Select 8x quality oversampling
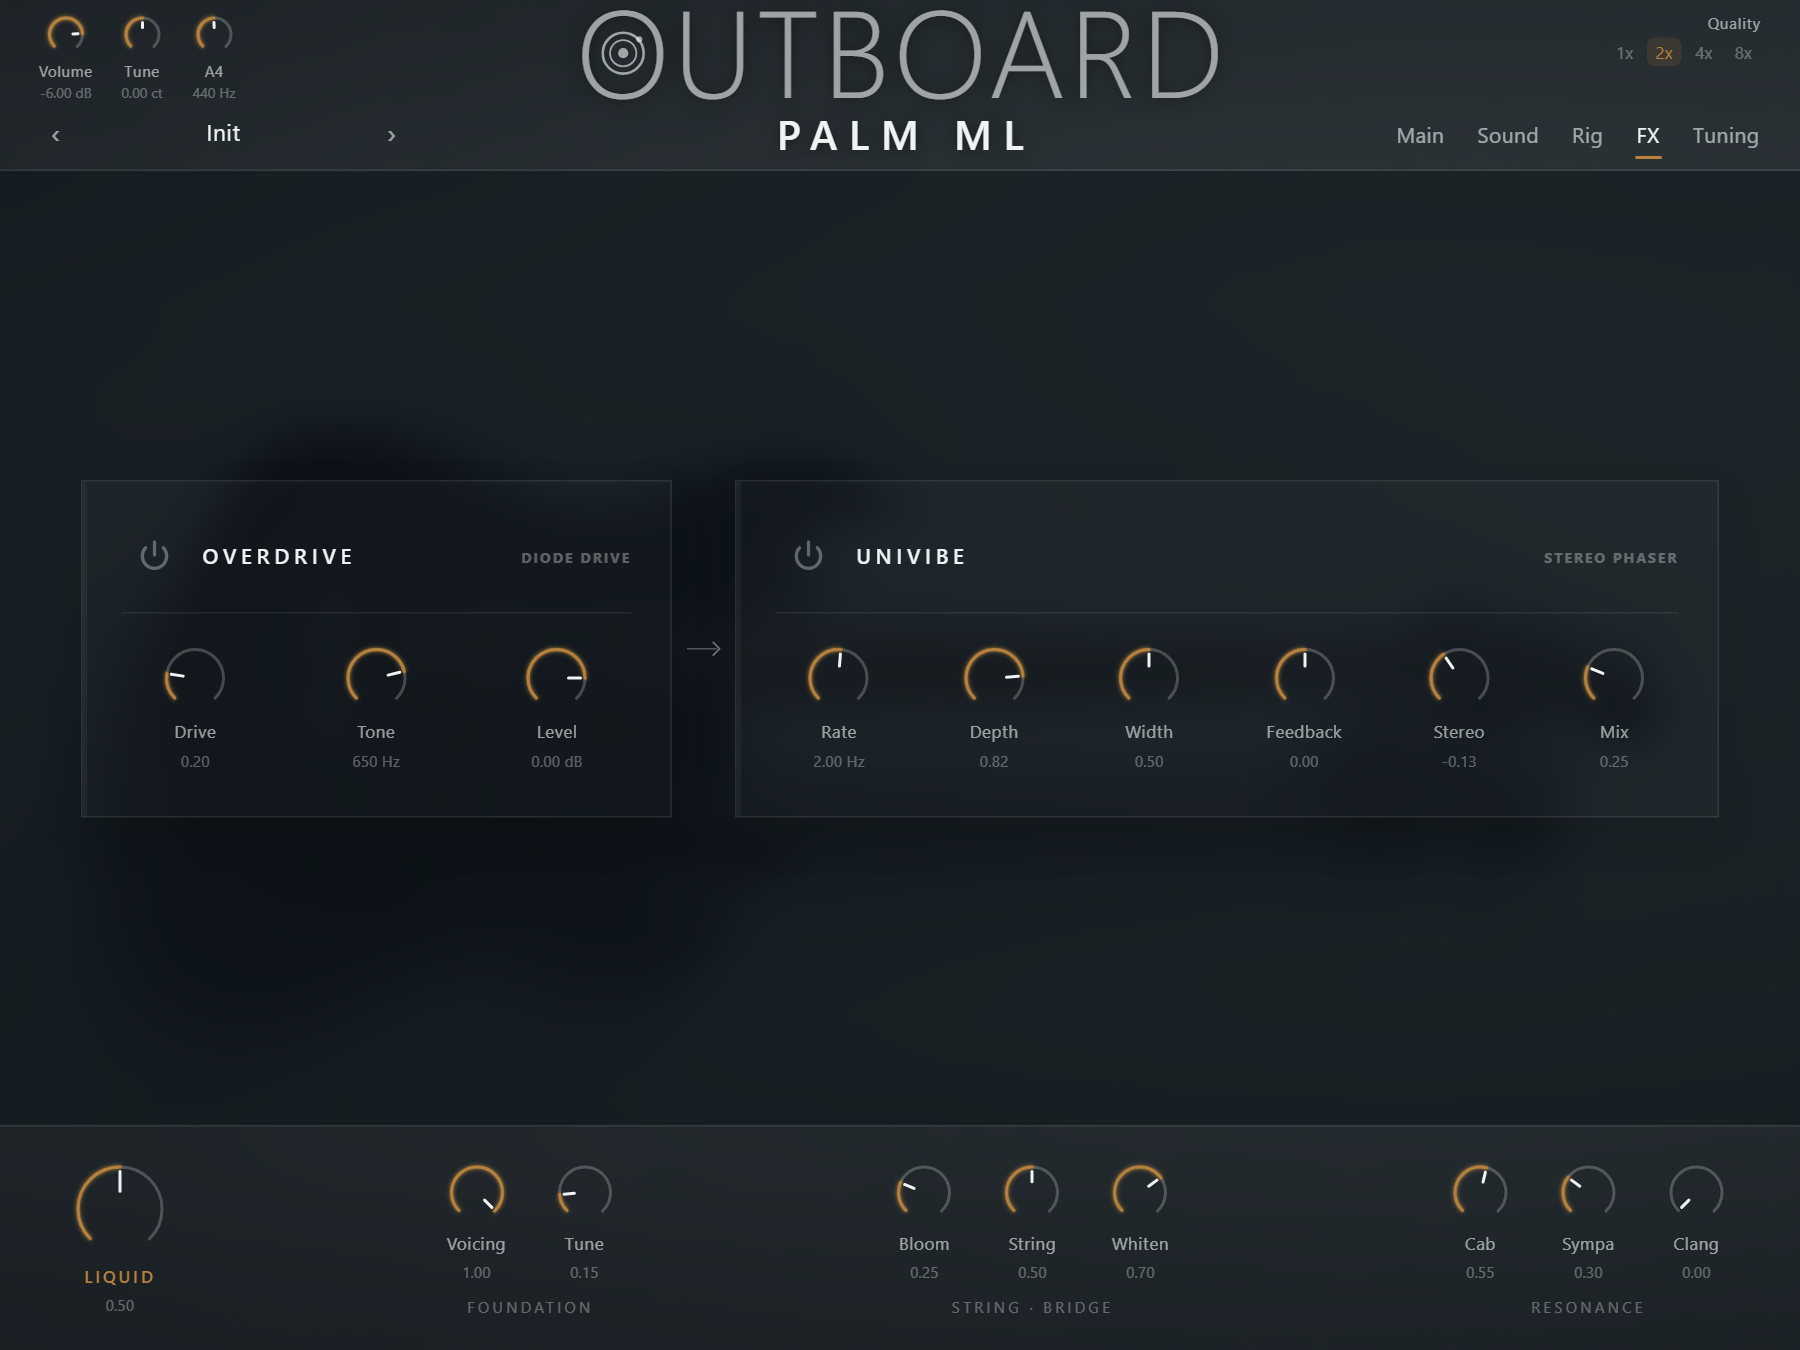The height and width of the screenshot is (1350, 1800). 1743,53
